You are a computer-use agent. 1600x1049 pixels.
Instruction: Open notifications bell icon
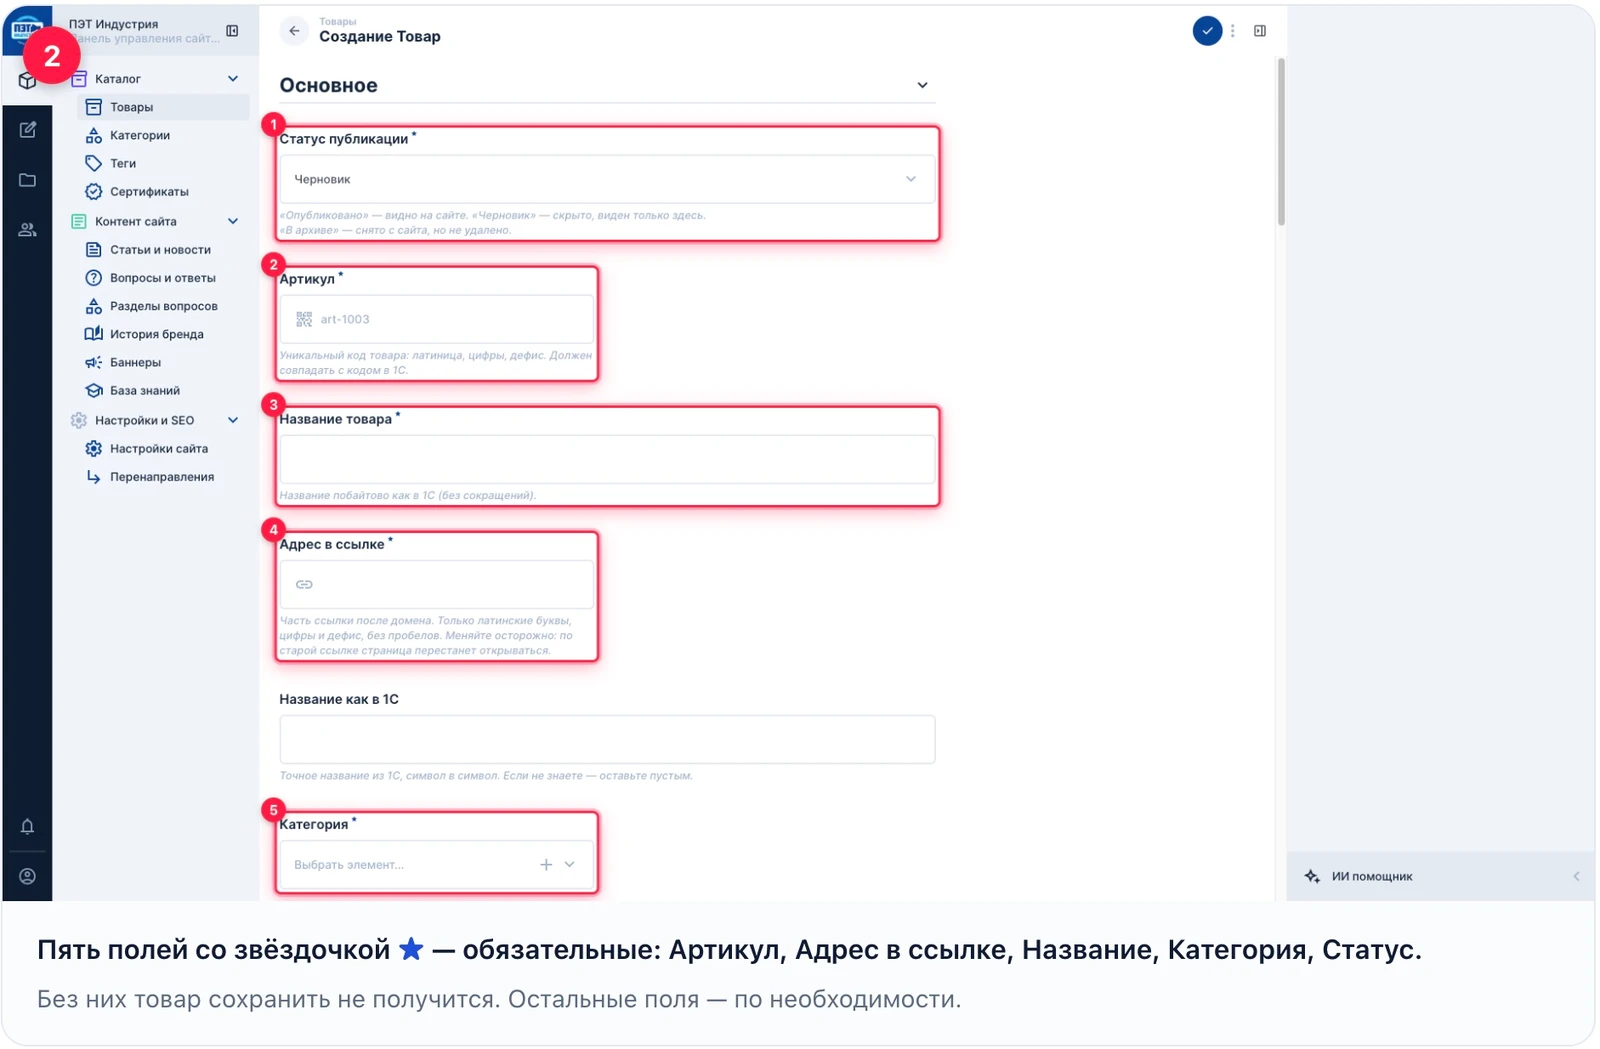(28, 827)
